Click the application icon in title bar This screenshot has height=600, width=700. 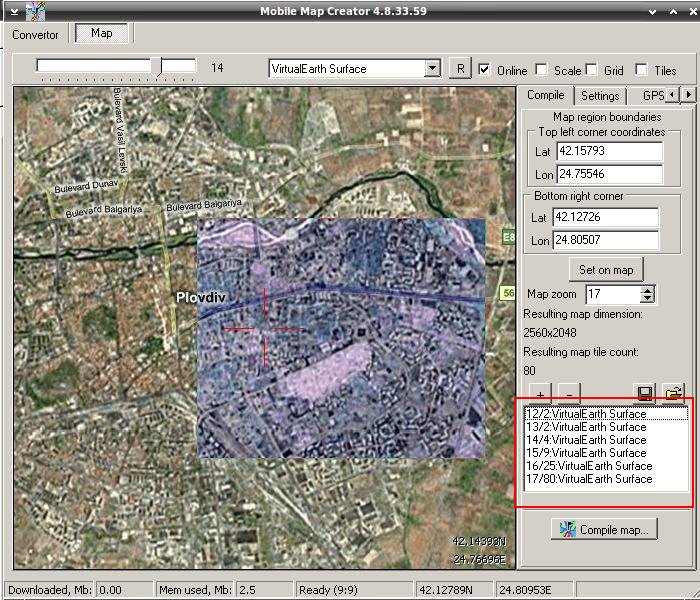36,12
